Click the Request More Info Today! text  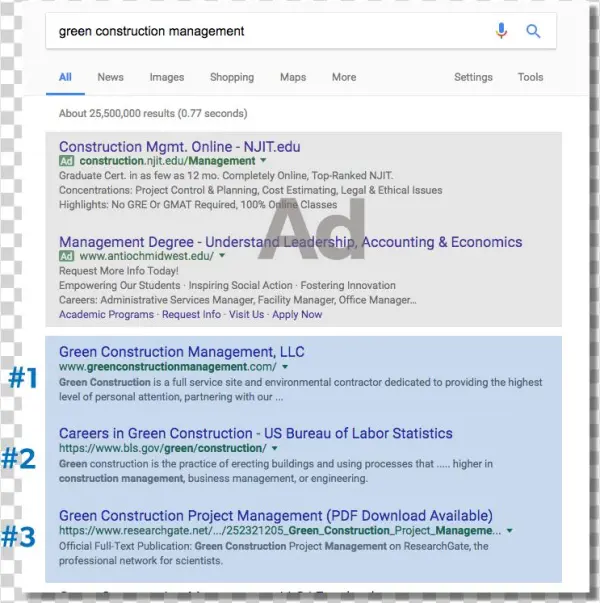[x=118, y=271]
